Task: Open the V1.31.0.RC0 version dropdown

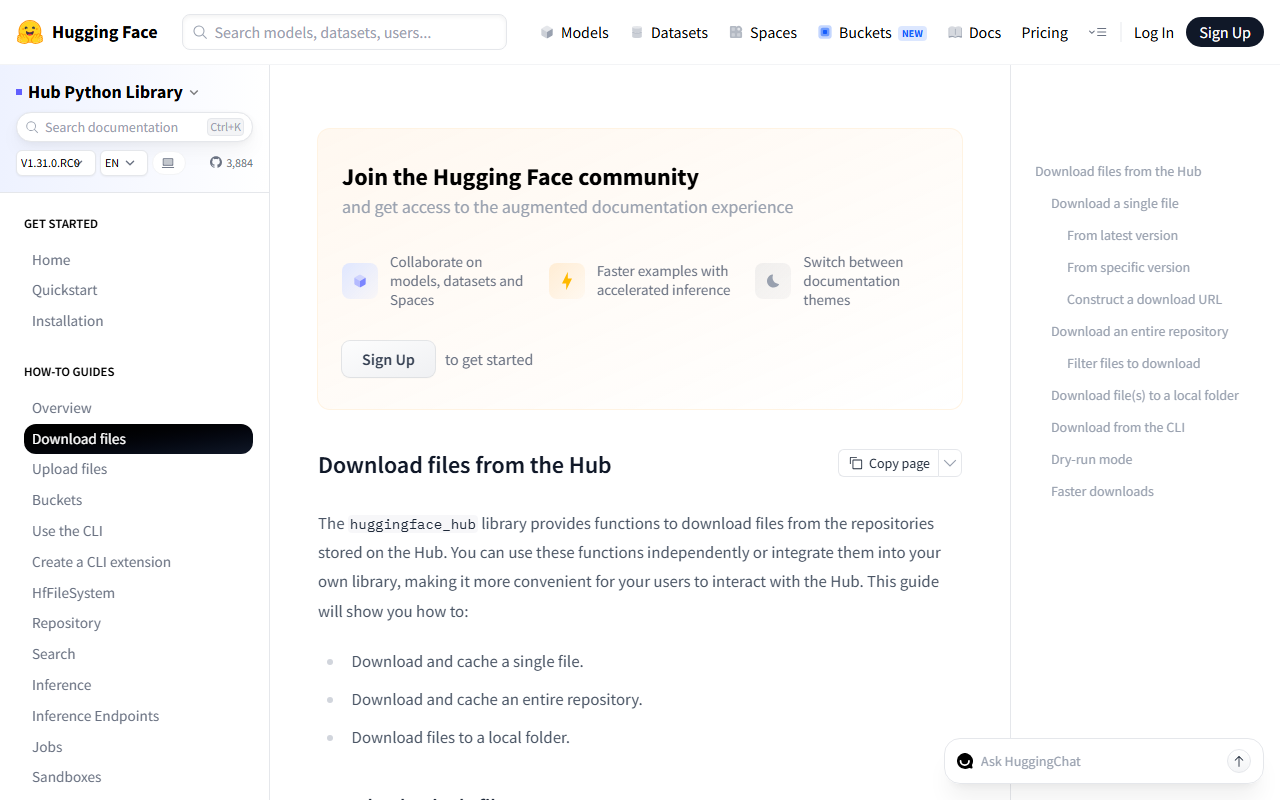Action: pyautogui.click(x=56, y=163)
